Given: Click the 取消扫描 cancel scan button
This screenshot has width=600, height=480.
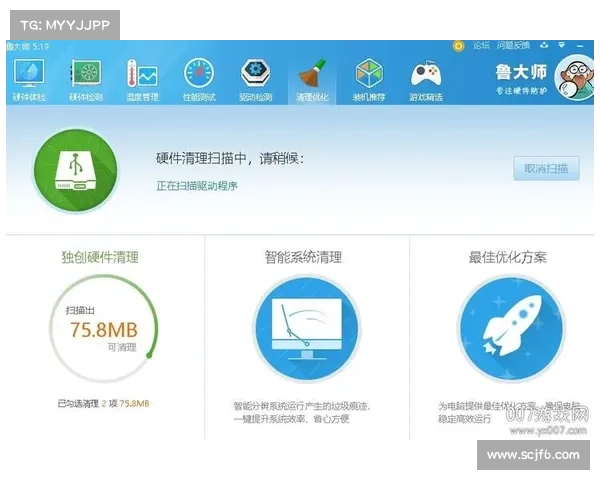Looking at the screenshot, I should (546, 168).
